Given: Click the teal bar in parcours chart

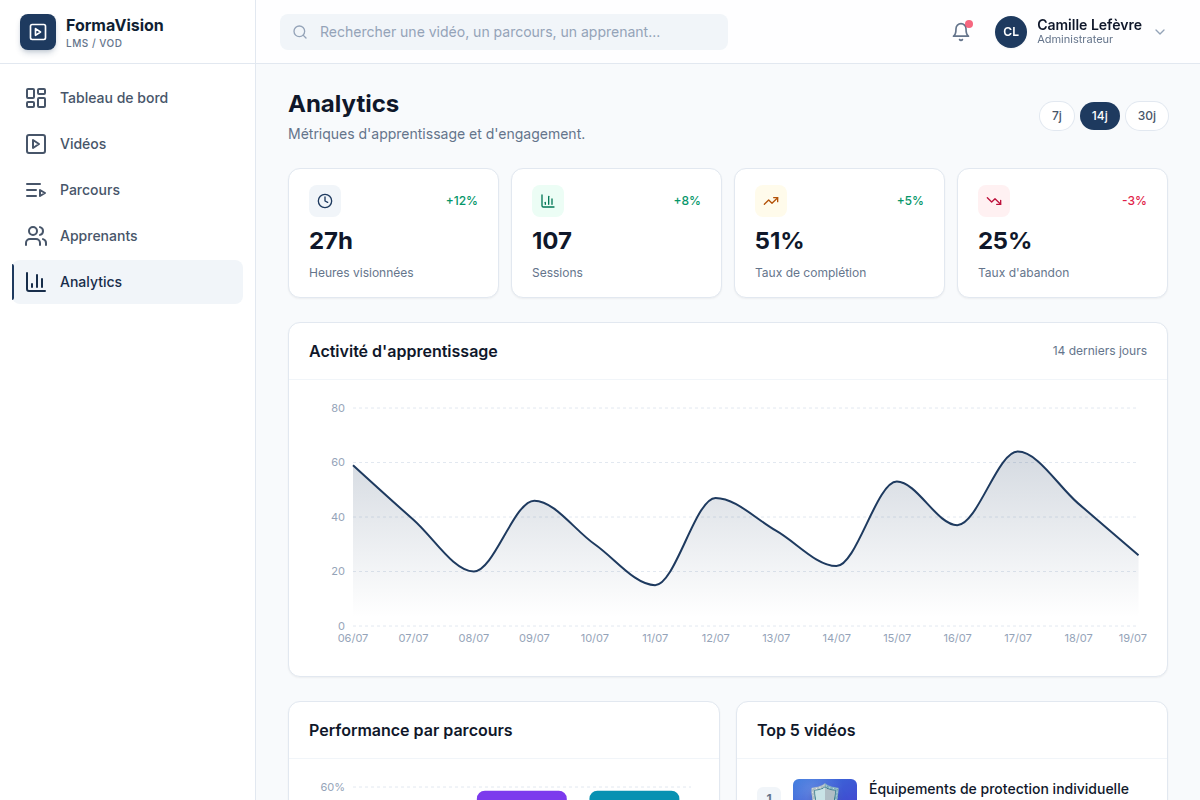Looking at the screenshot, I should click(634, 795).
